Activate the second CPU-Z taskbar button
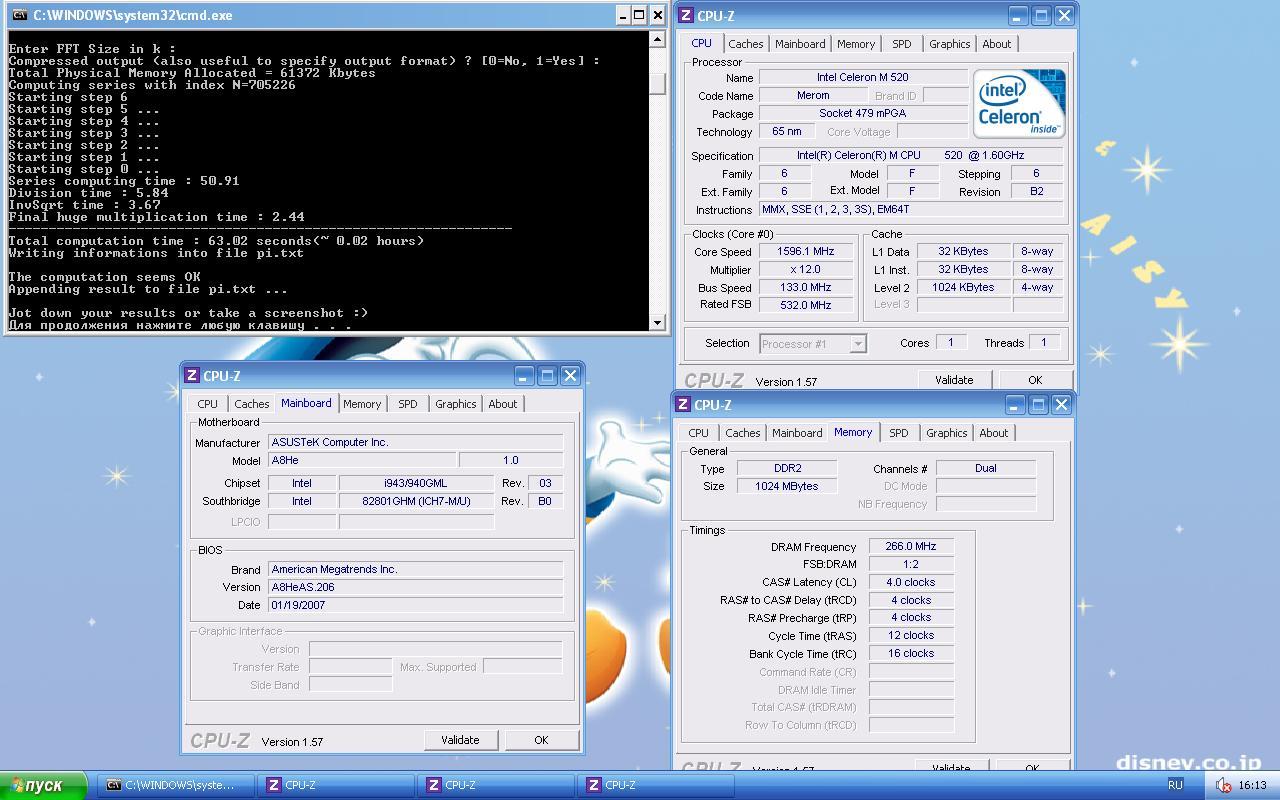The width and height of the screenshot is (1280, 800). point(495,785)
